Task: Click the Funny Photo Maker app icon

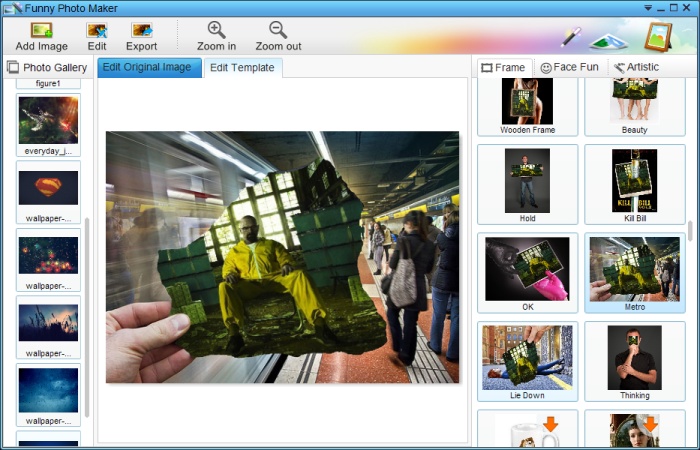Action: tap(12, 8)
